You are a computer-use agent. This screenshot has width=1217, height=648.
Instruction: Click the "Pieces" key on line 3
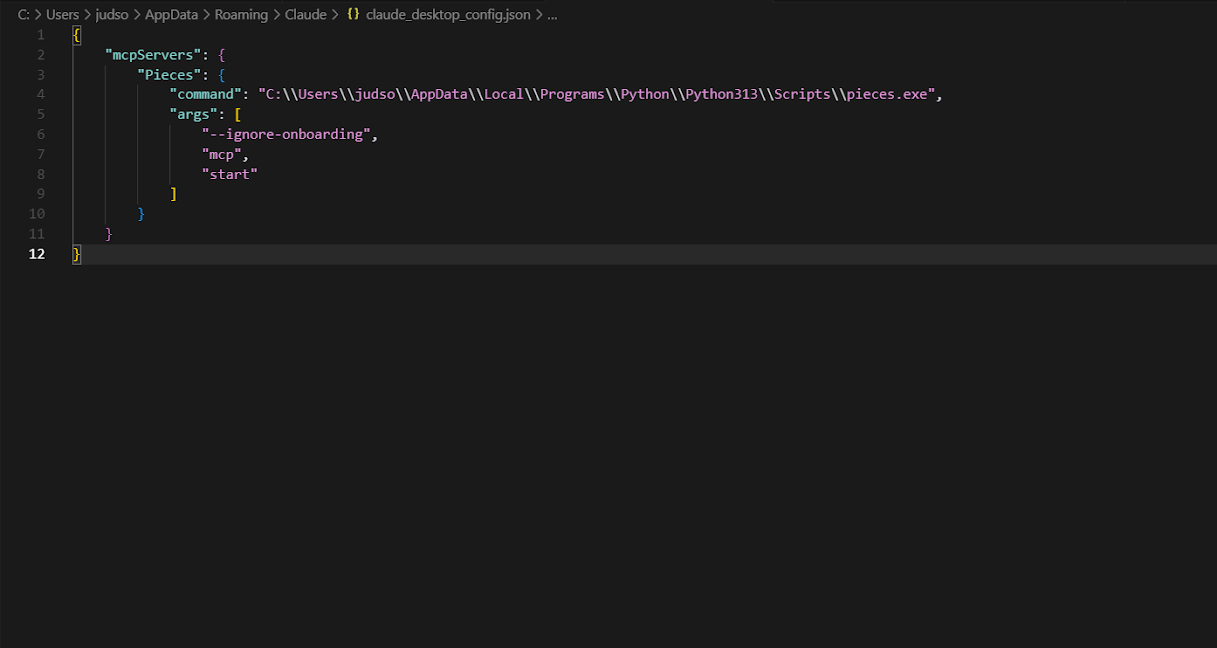pyautogui.click(x=169, y=75)
